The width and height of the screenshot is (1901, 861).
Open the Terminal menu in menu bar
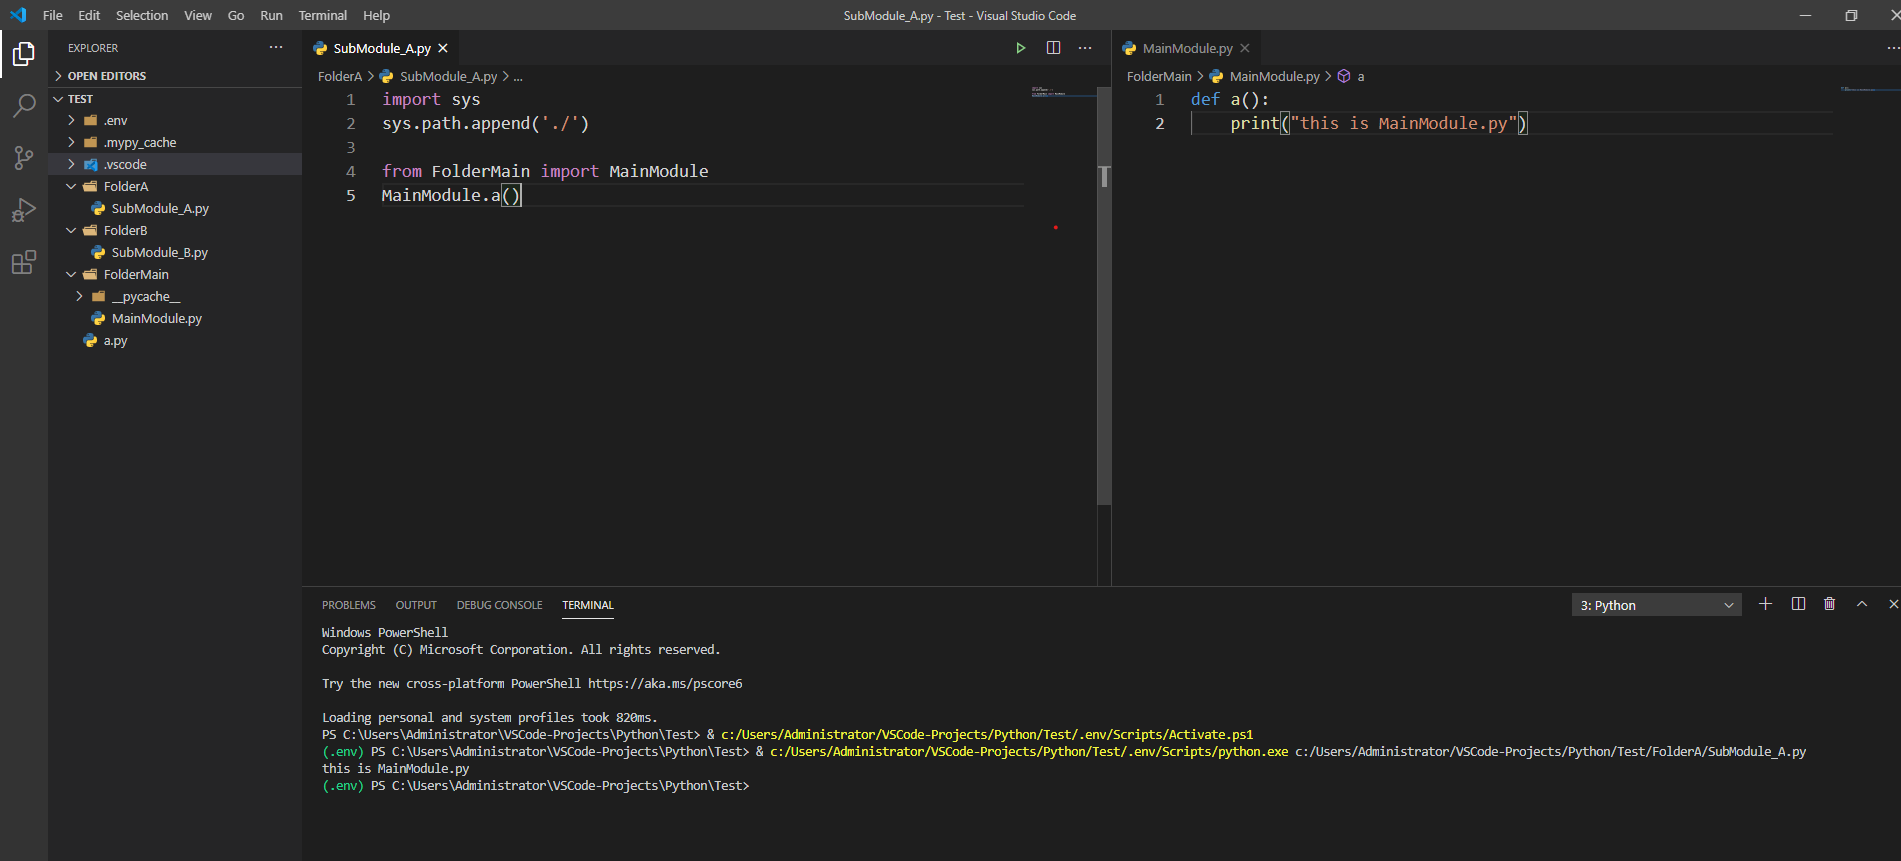[322, 15]
